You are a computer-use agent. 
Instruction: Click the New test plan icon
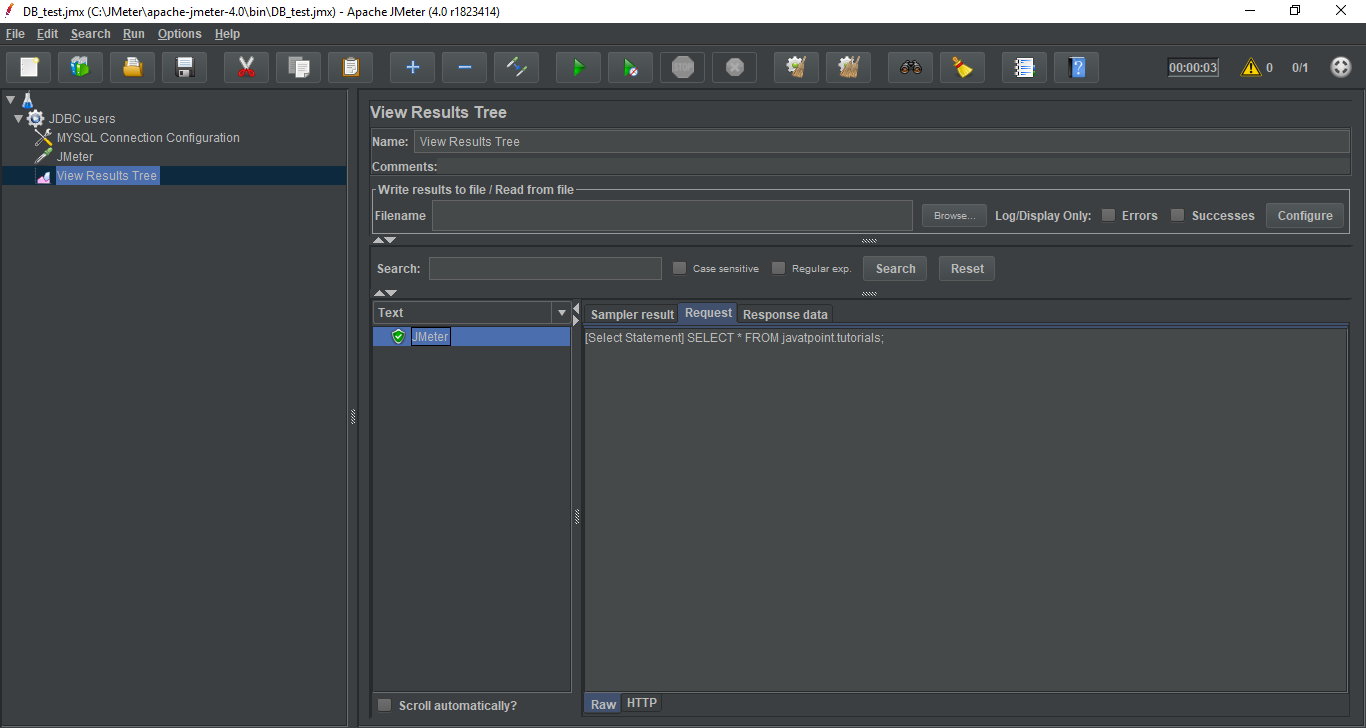pos(29,68)
